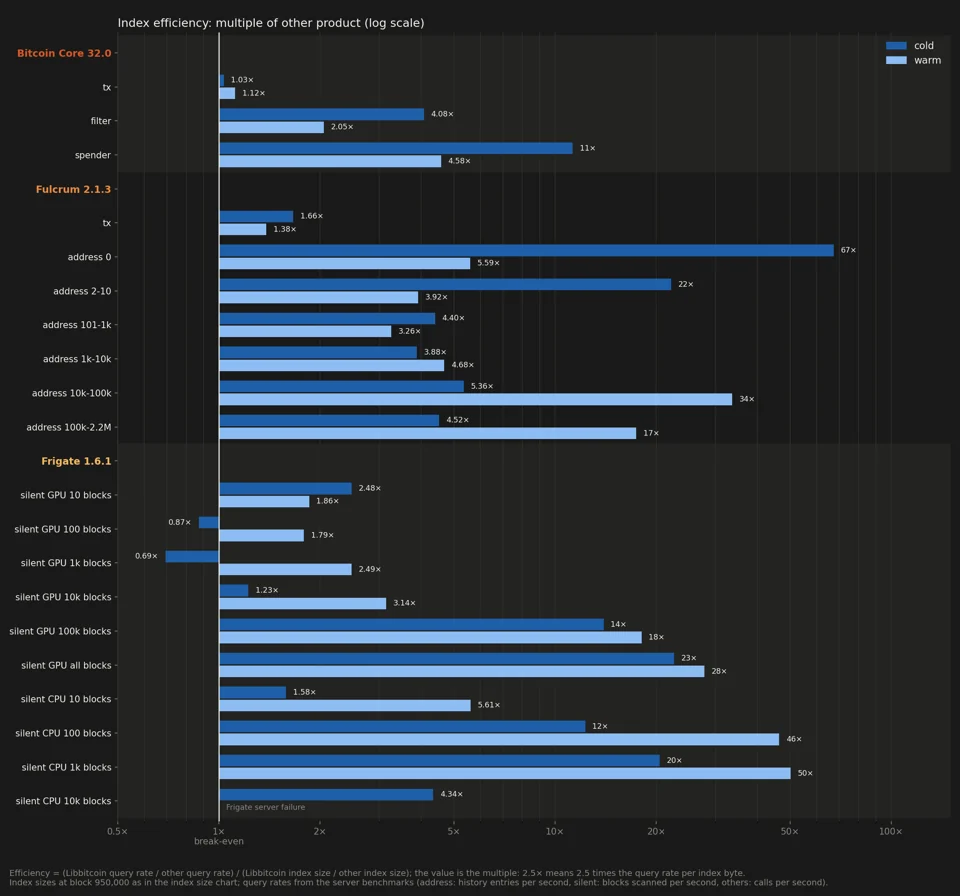Select the address 1k-10k row label
This screenshot has height=896, width=960.
[x=77, y=360]
